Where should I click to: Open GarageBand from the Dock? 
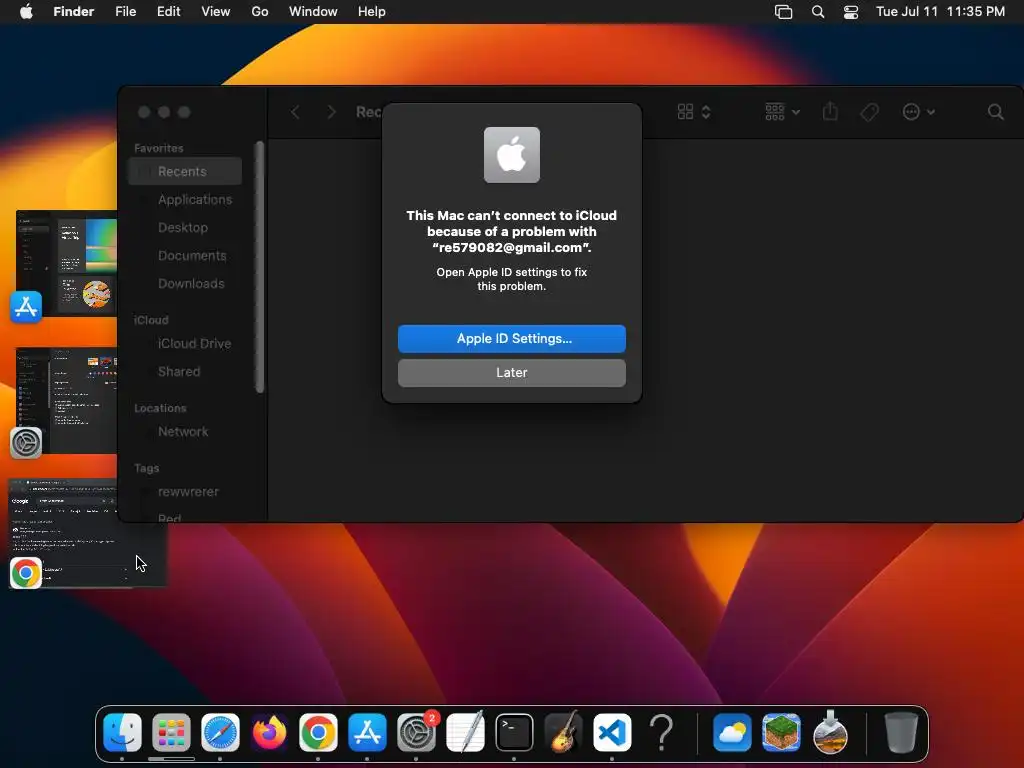(563, 732)
